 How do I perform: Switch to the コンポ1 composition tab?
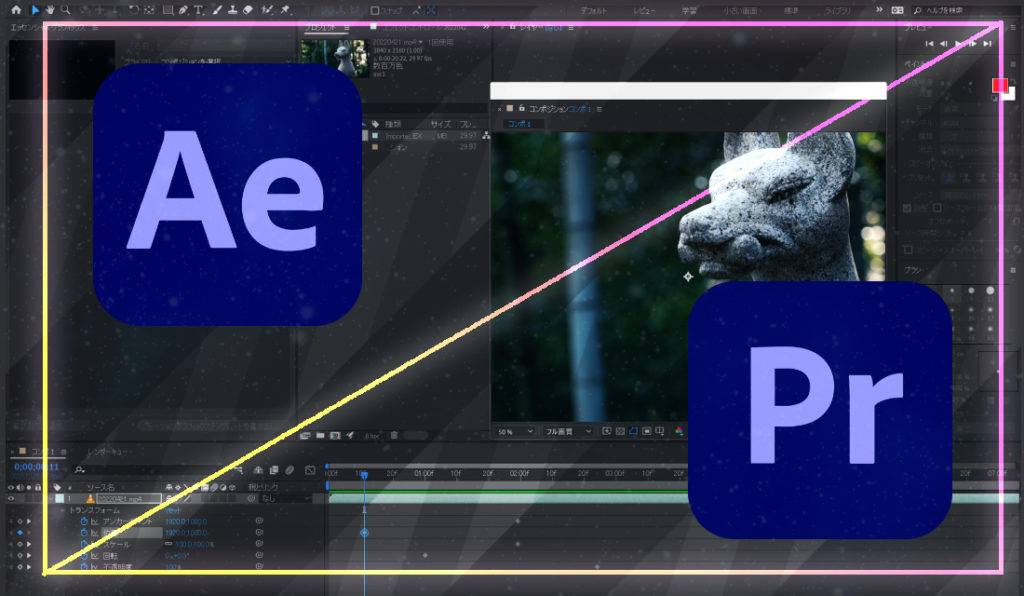pyautogui.click(x=517, y=122)
